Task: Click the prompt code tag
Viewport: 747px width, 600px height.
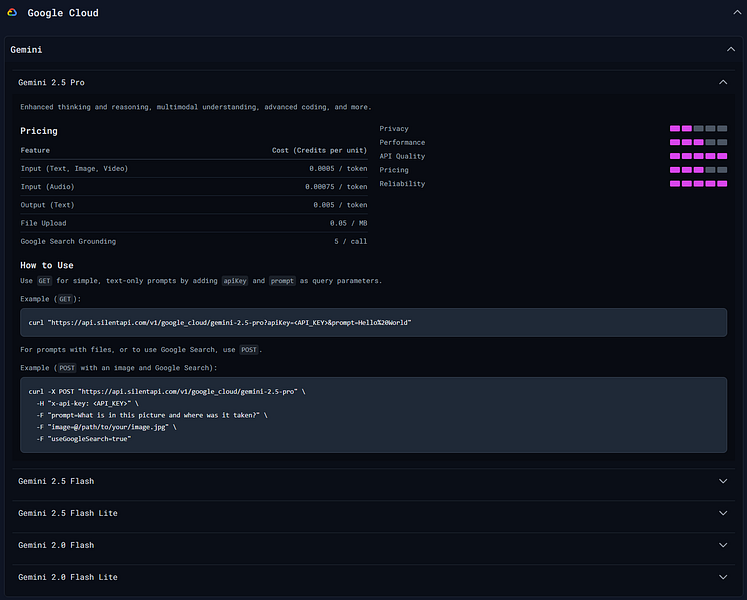Action: pyautogui.click(x=282, y=281)
